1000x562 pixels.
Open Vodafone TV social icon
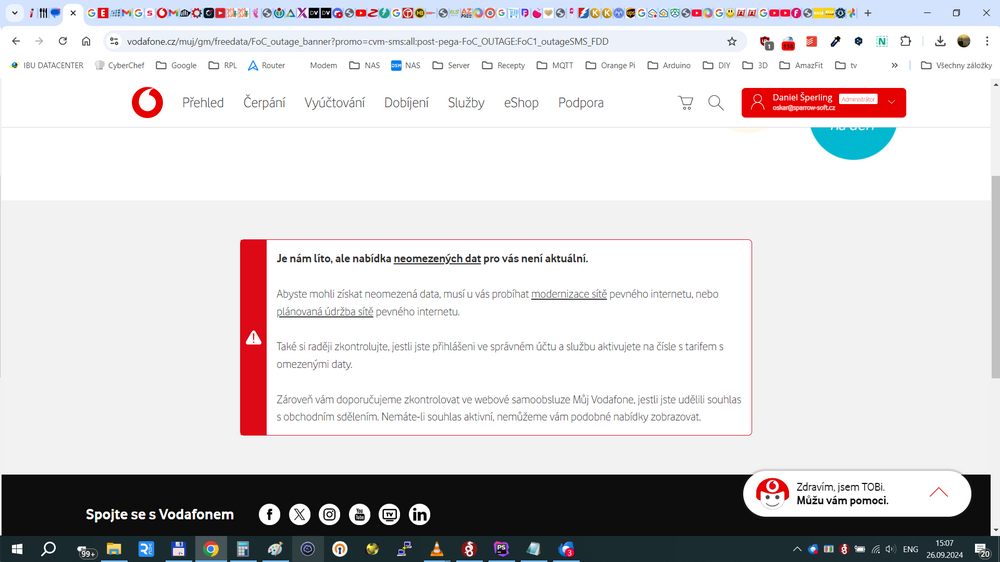(x=389, y=514)
